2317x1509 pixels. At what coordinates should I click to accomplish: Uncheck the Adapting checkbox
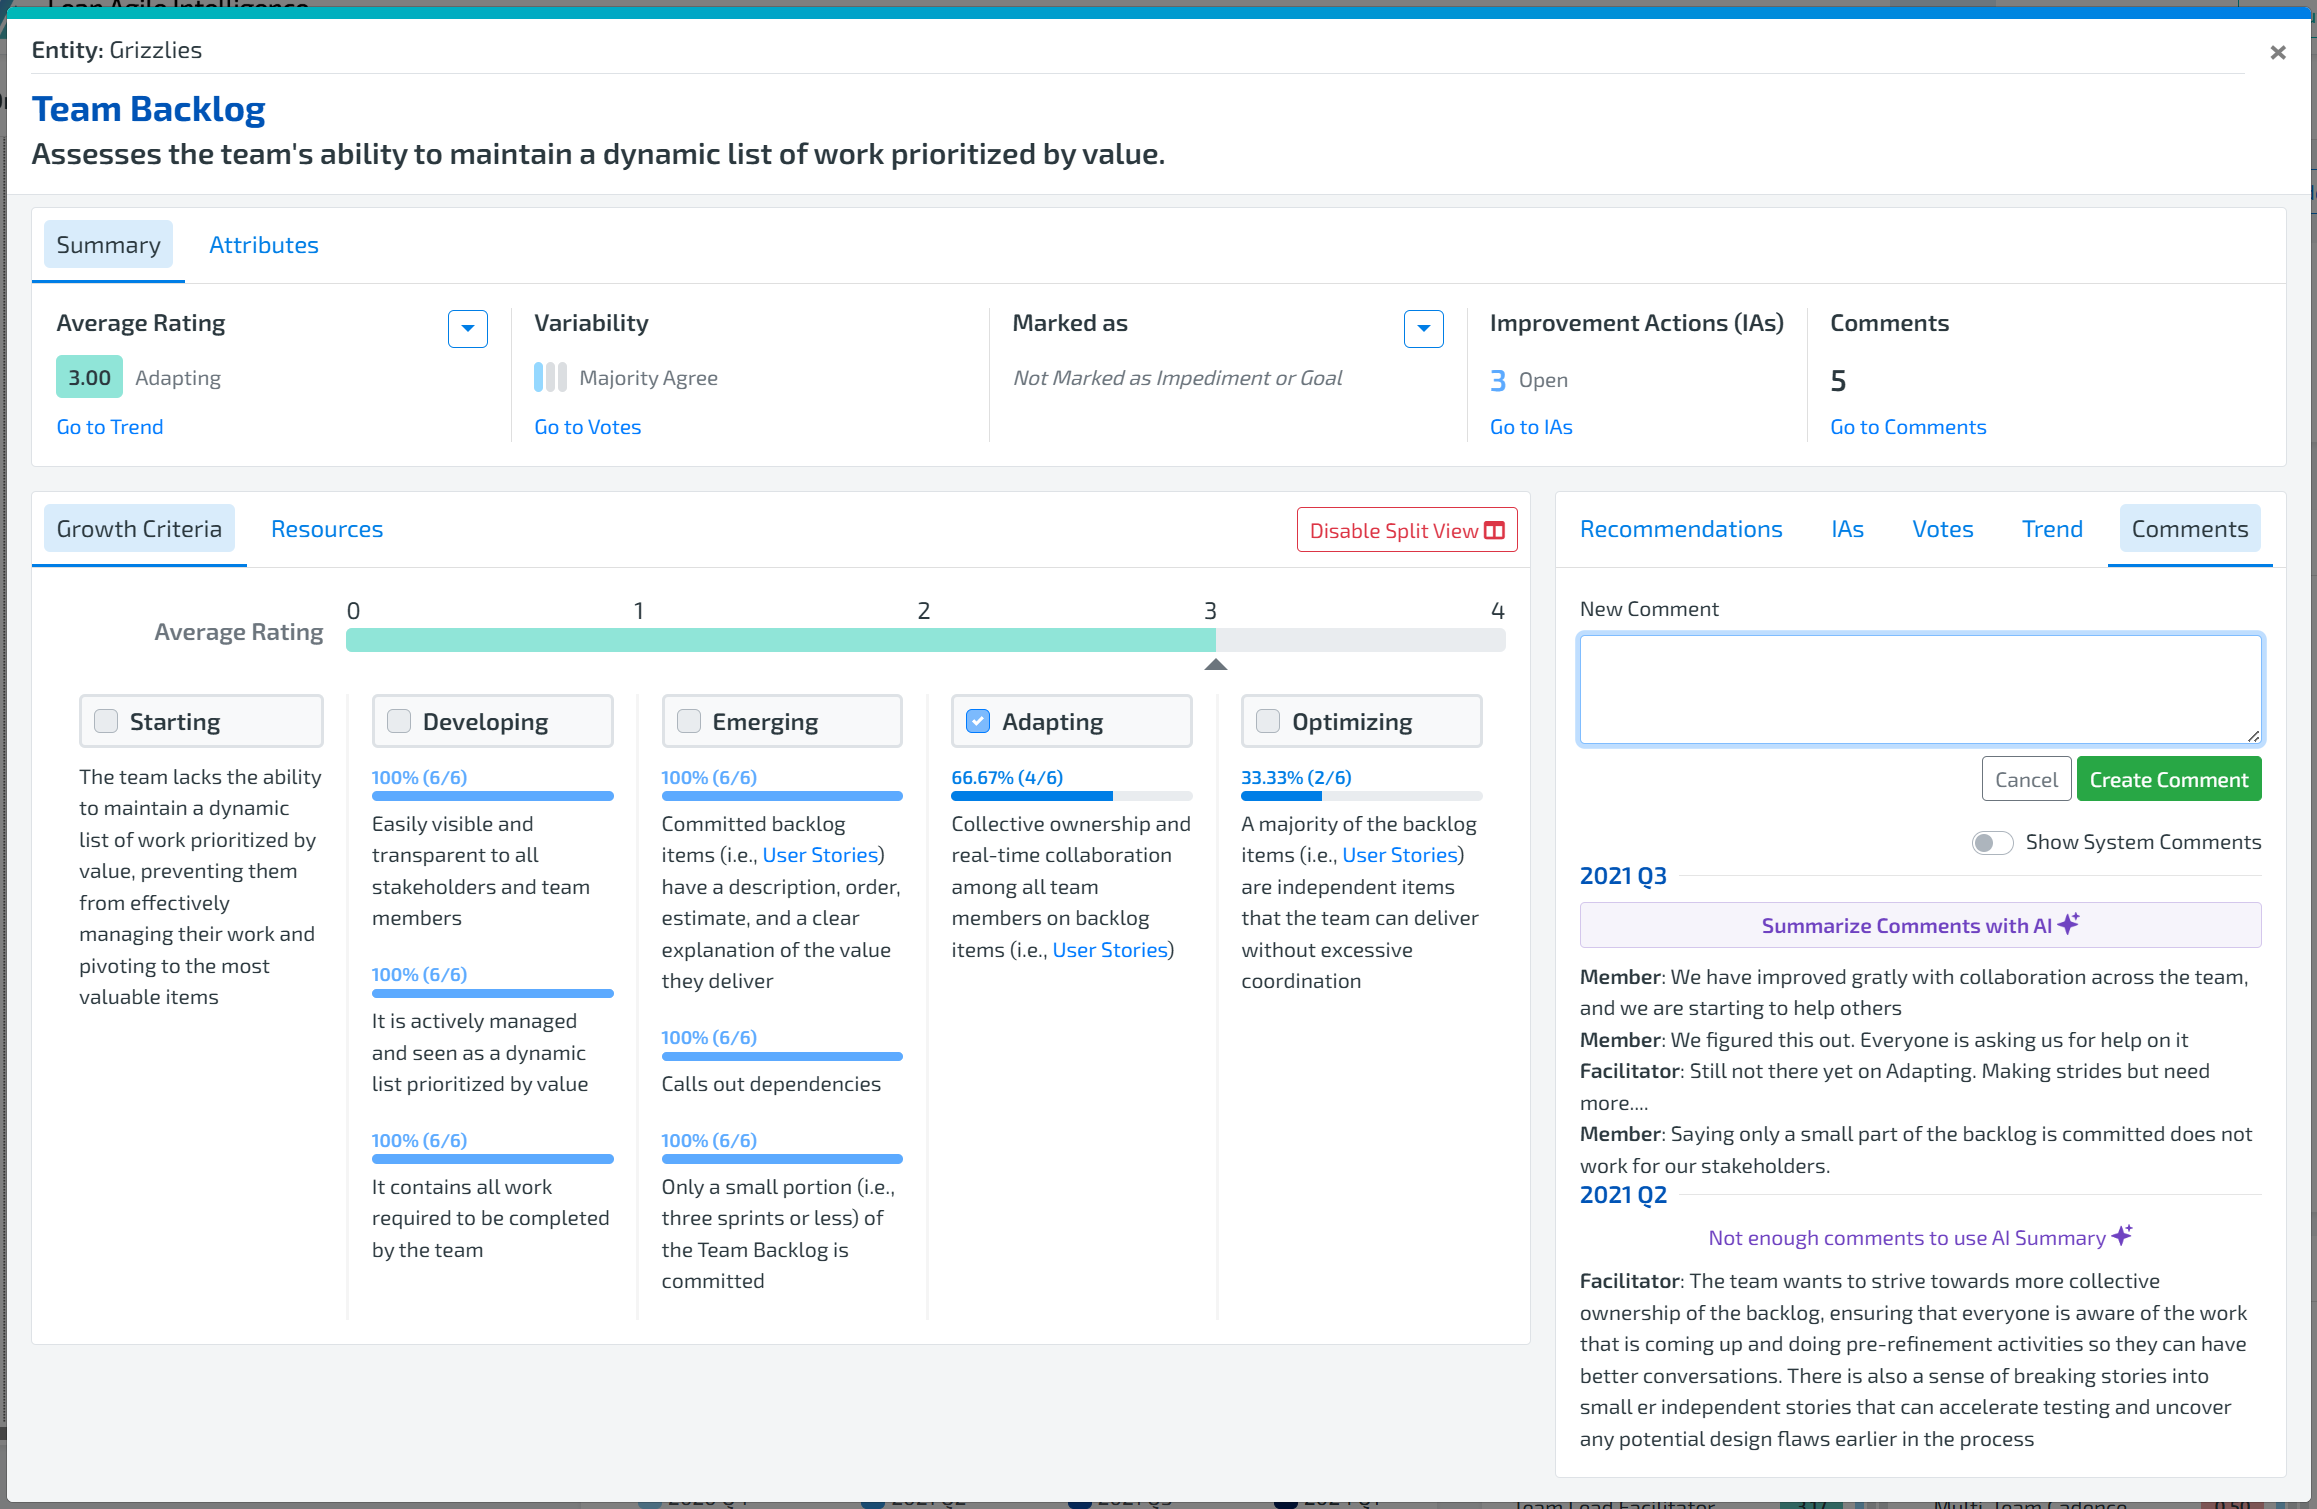978,721
